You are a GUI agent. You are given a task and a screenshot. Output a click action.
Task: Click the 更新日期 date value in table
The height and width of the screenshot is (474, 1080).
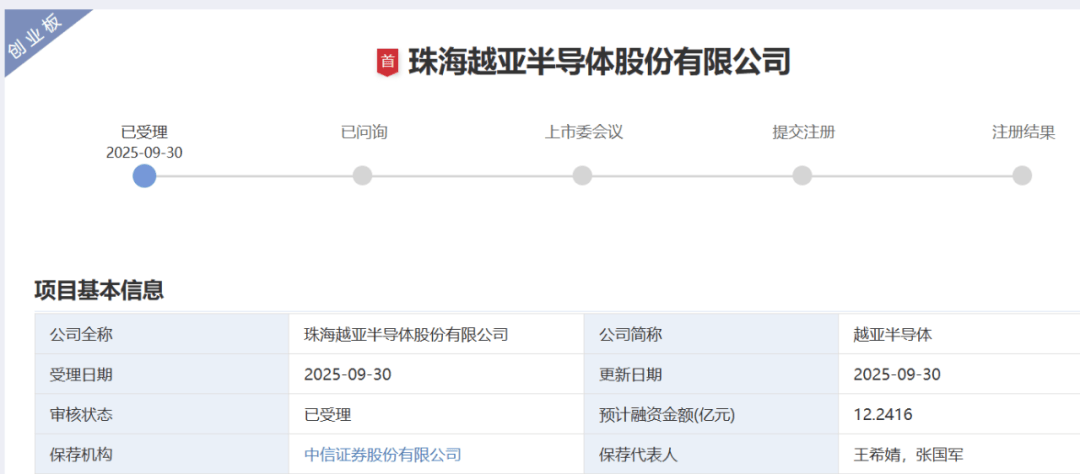(x=897, y=374)
